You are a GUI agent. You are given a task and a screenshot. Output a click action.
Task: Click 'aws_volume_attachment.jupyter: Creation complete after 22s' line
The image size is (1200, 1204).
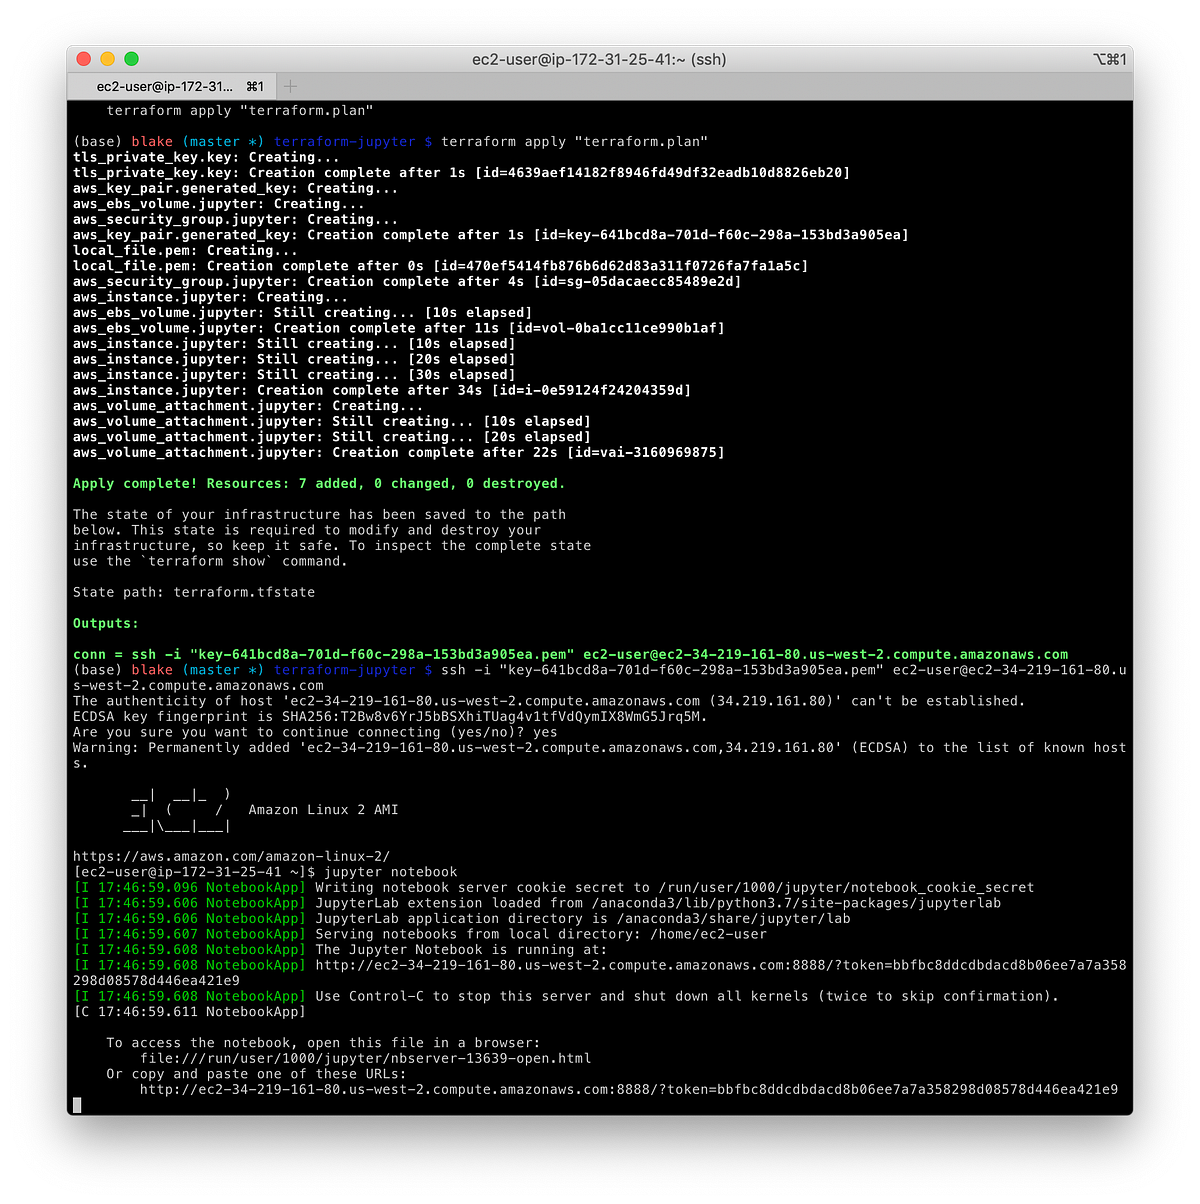(399, 452)
